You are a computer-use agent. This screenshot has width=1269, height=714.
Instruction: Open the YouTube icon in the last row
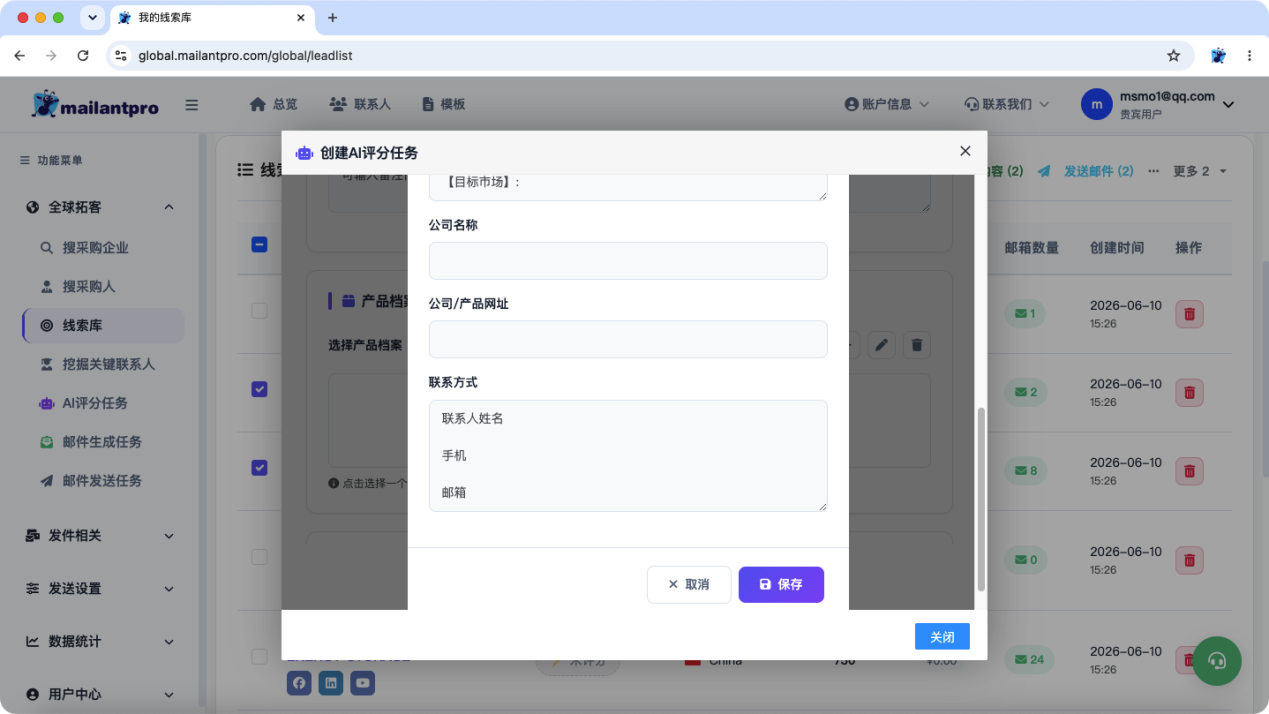coord(363,683)
